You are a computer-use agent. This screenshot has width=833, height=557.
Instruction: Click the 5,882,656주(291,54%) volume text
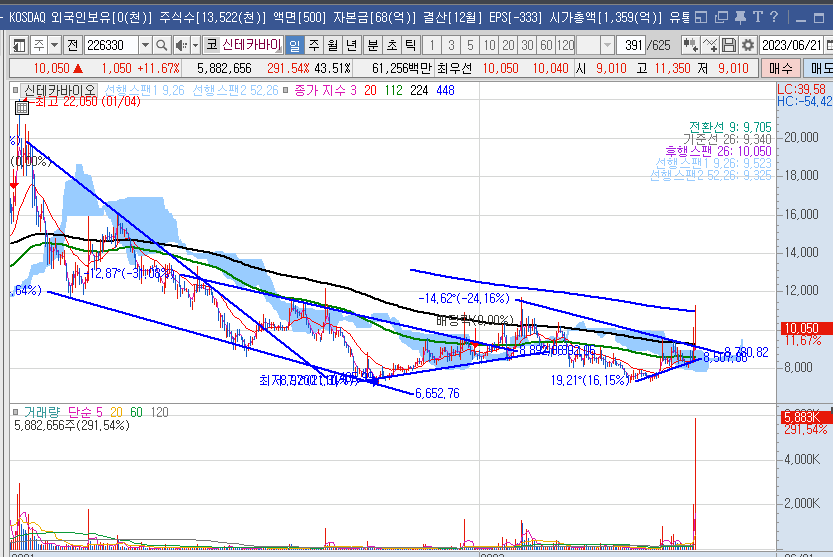pos(72,425)
